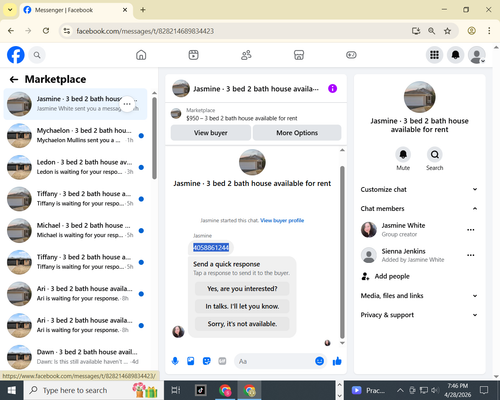Expand Customize chat section

pyautogui.click(x=419, y=189)
